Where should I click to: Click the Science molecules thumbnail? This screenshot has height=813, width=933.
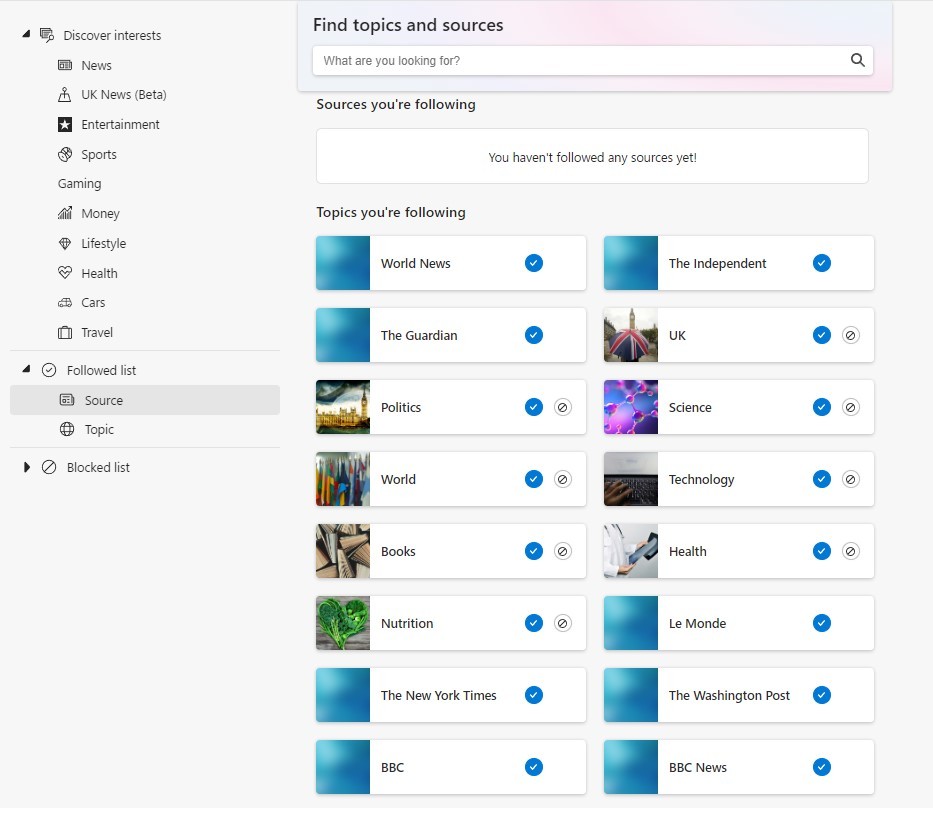[x=631, y=407]
